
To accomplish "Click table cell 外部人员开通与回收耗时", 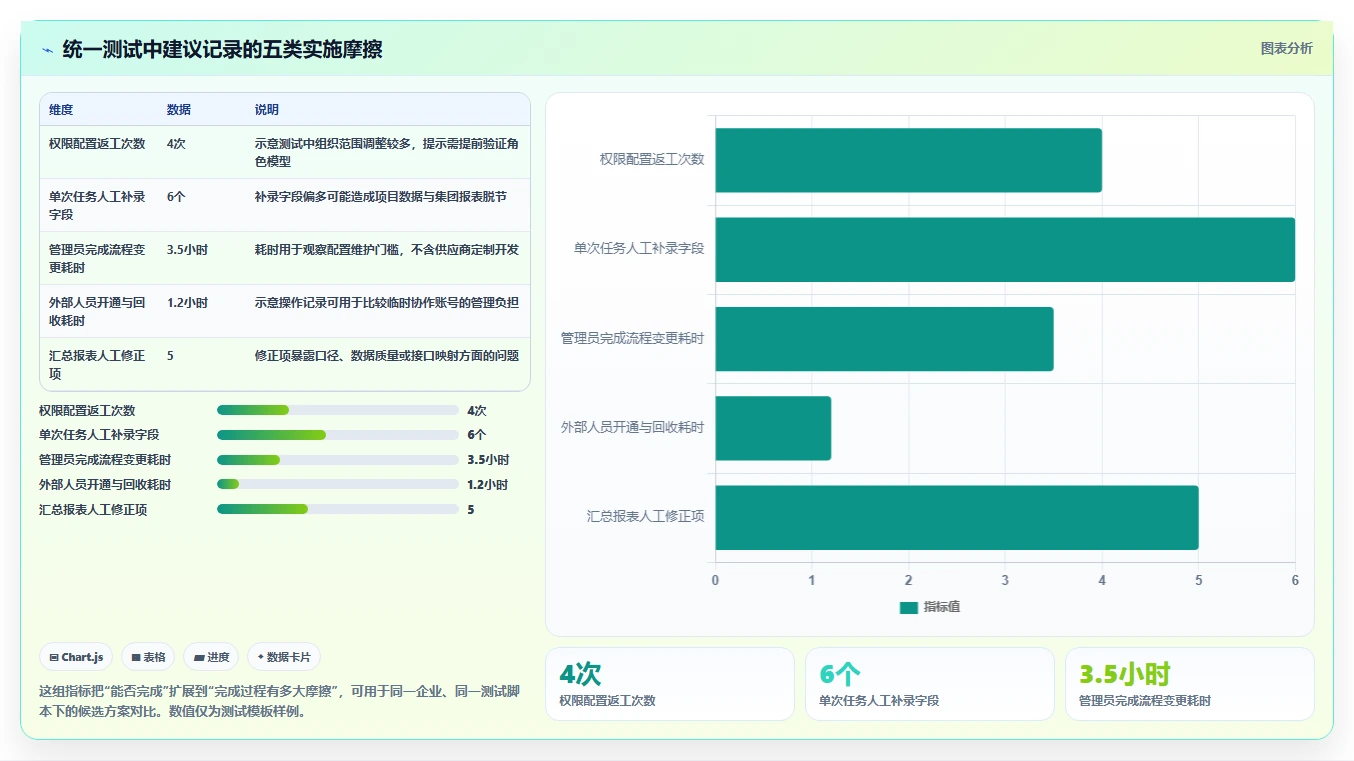I will pos(97,311).
